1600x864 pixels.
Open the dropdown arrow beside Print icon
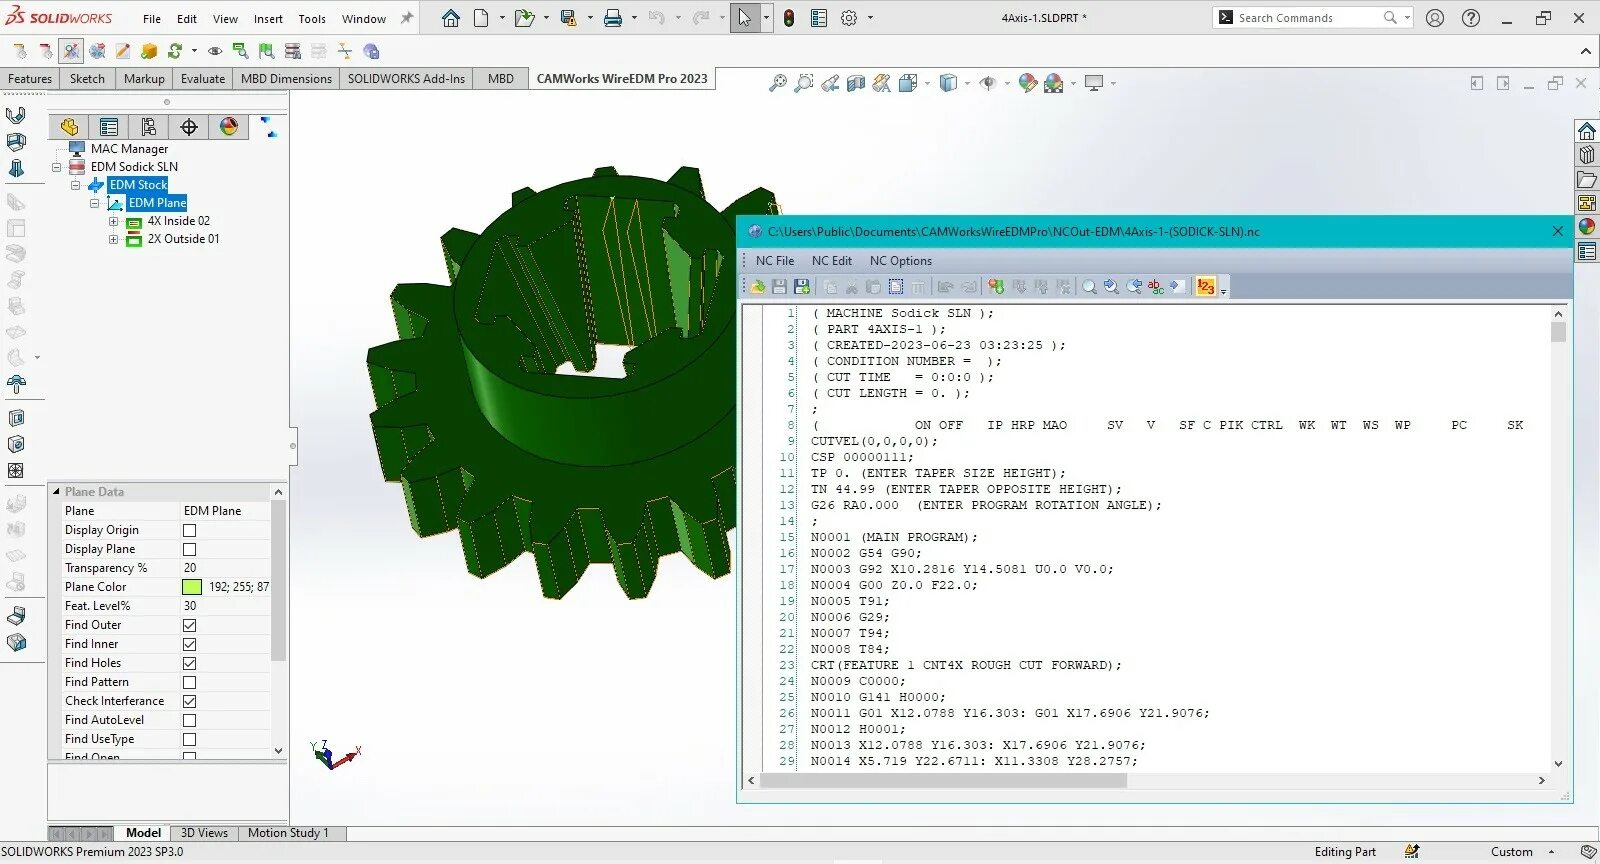[x=634, y=18]
